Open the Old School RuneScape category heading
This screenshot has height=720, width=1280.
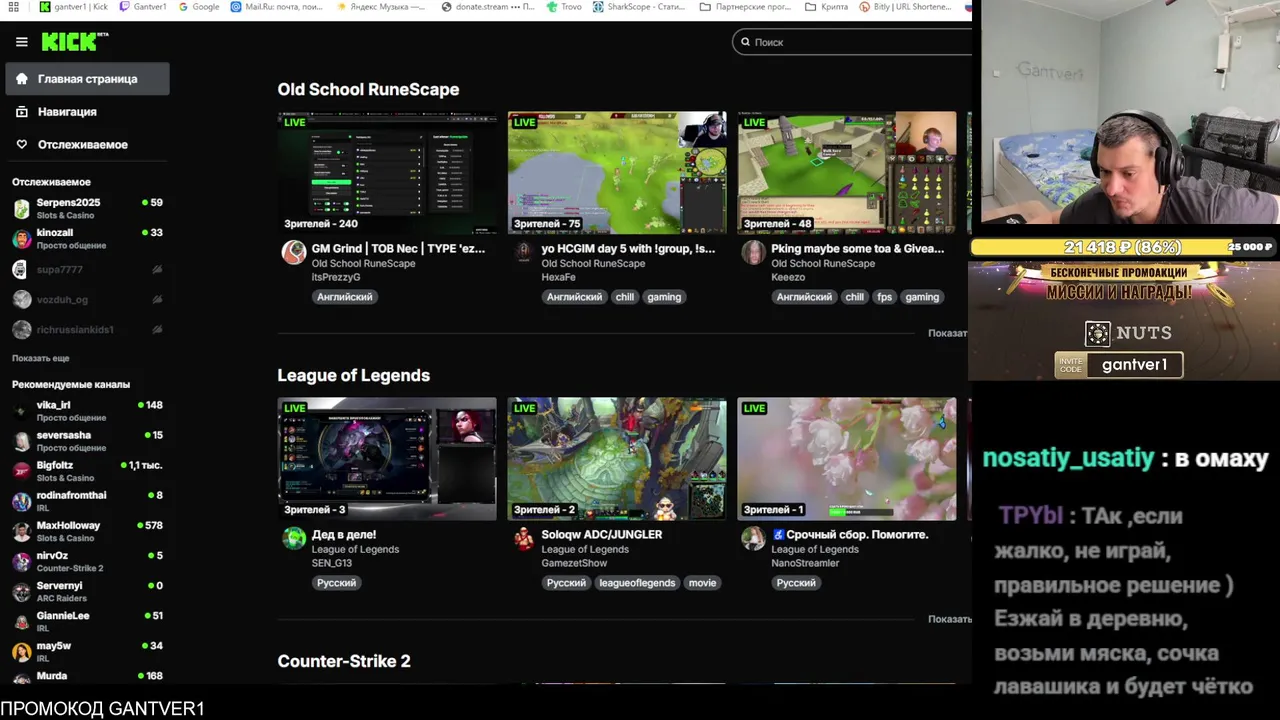368,89
